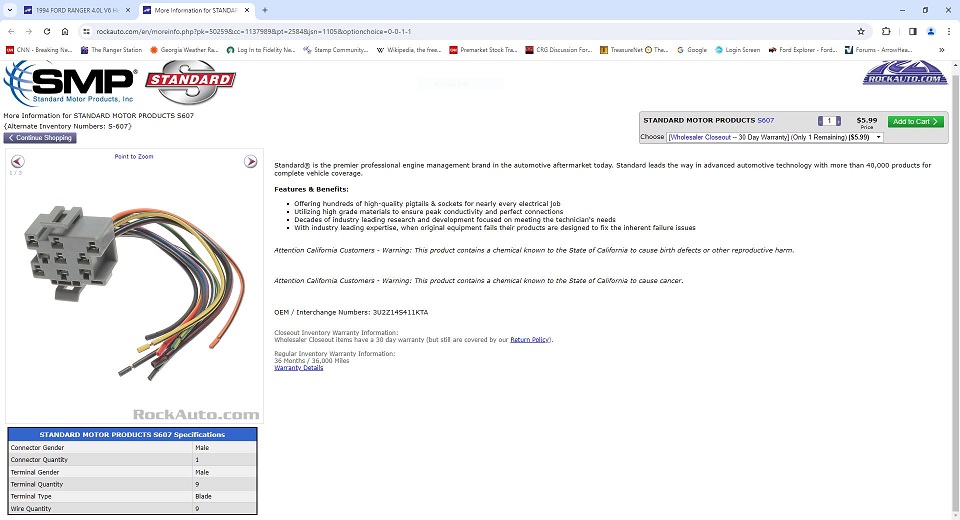
Task: Add S607 to cart
Action: point(915,121)
